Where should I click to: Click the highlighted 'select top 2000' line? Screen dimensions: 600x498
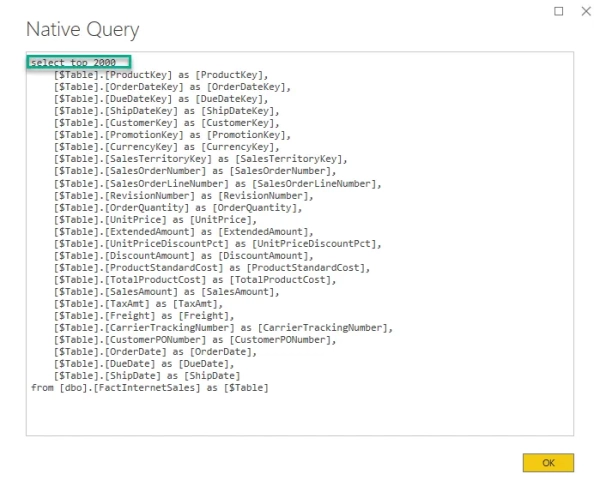pyautogui.click(x=73, y=62)
